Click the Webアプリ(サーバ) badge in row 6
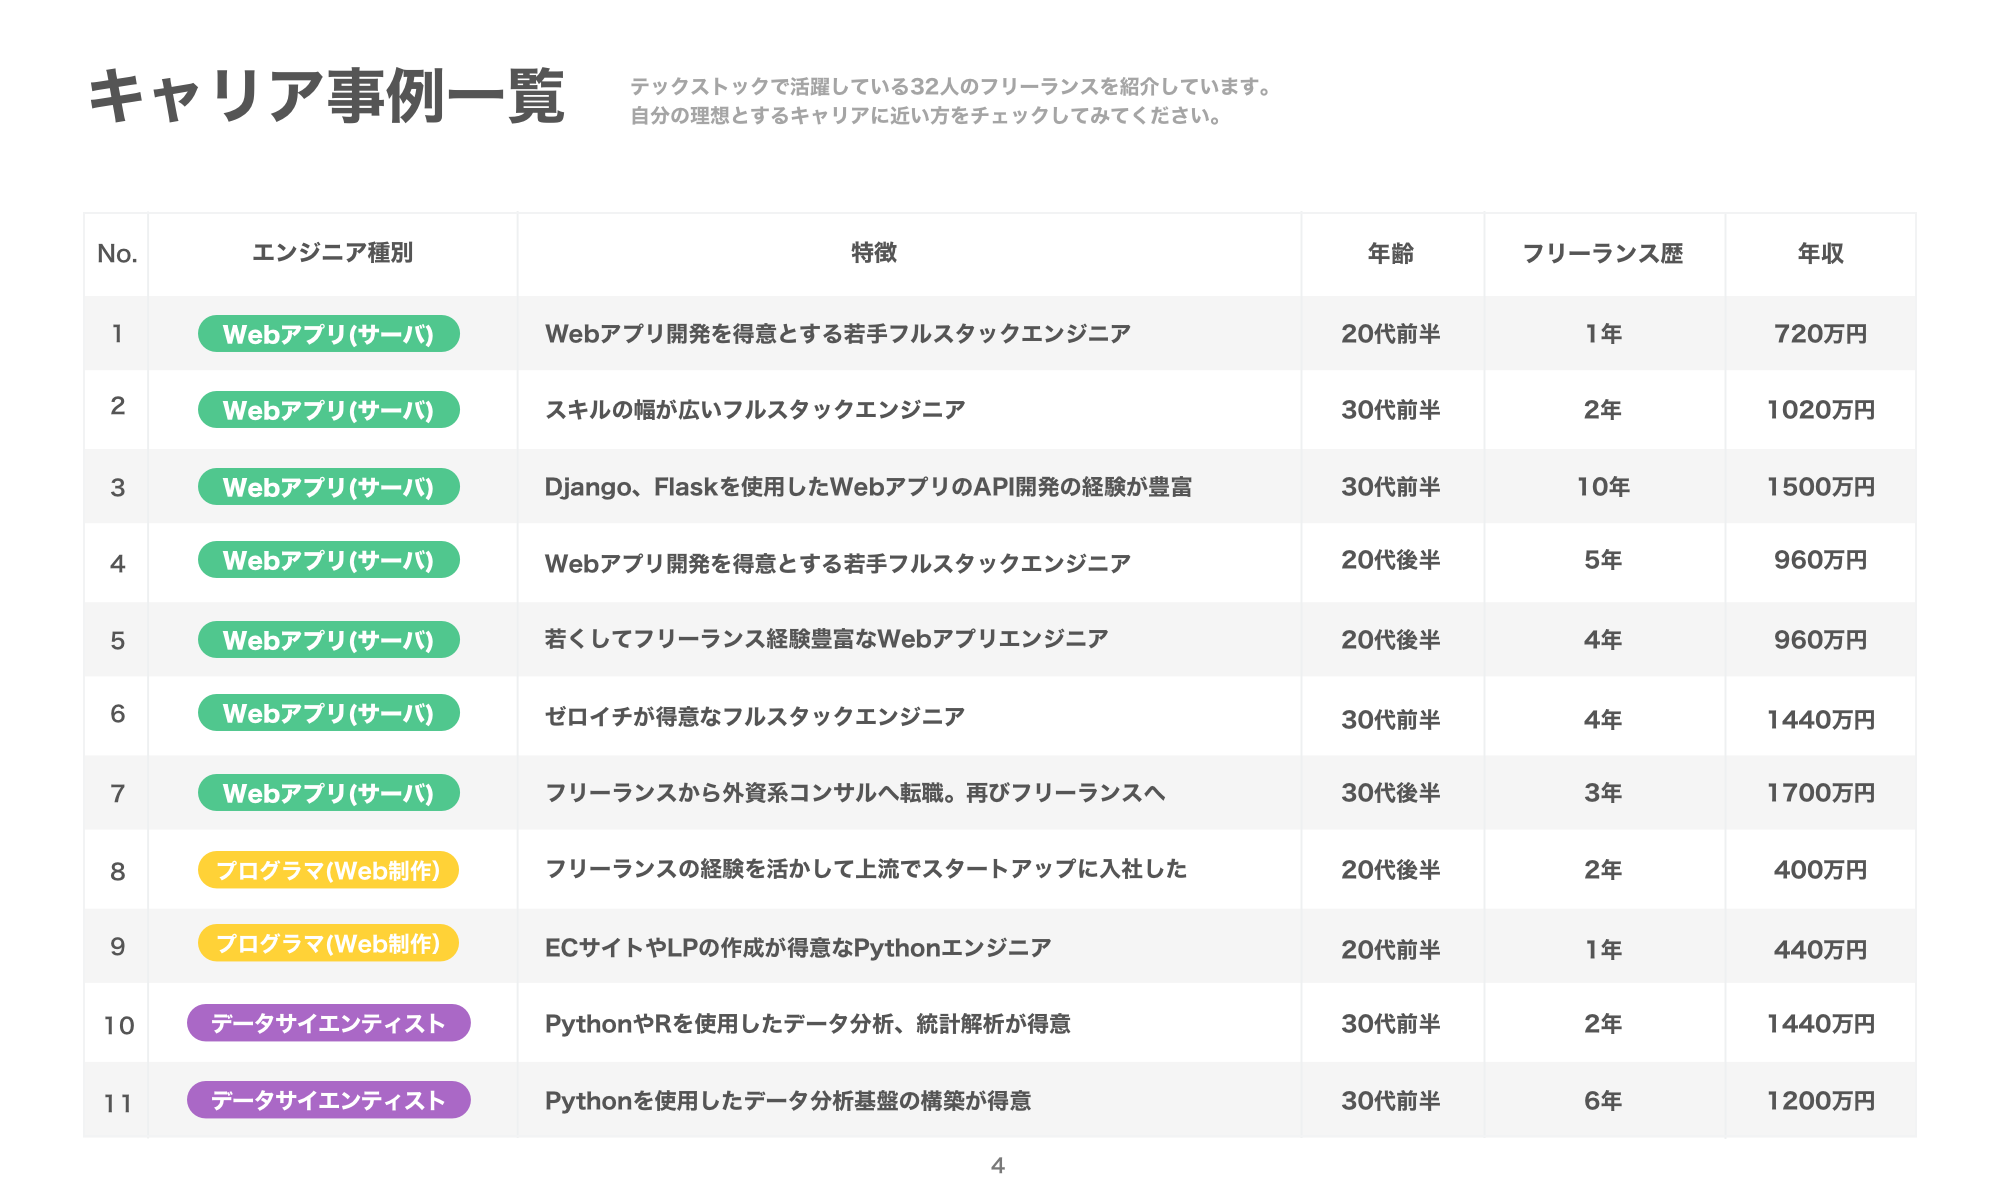 pos(329,713)
